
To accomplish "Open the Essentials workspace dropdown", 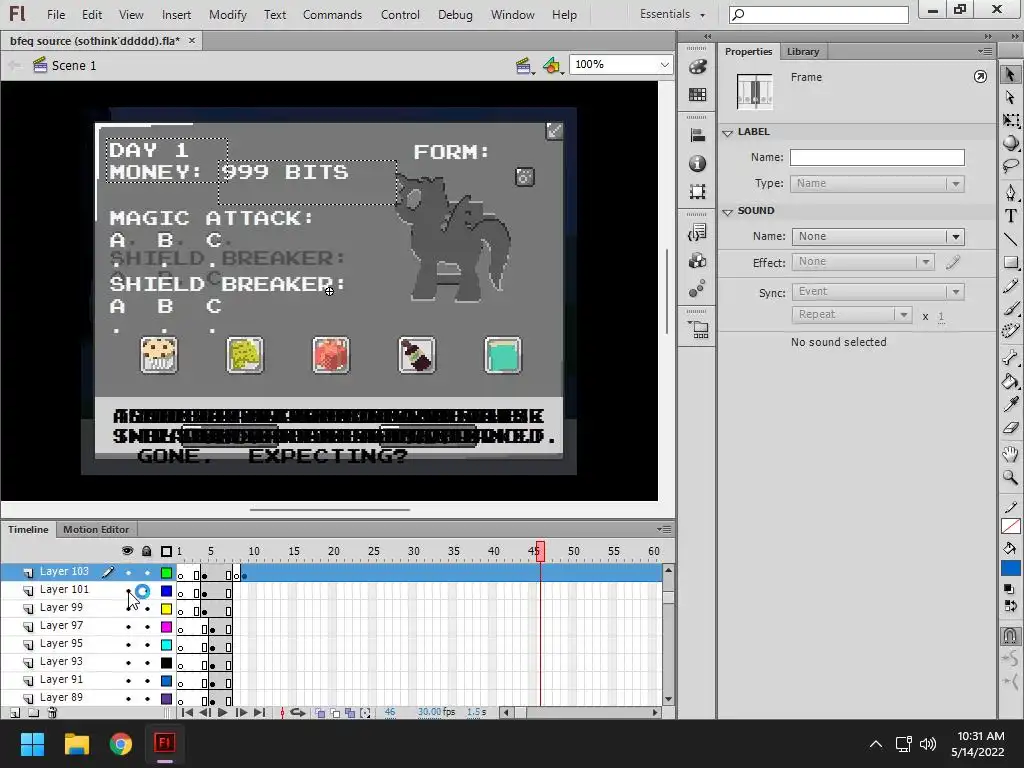I will (x=672, y=14).
